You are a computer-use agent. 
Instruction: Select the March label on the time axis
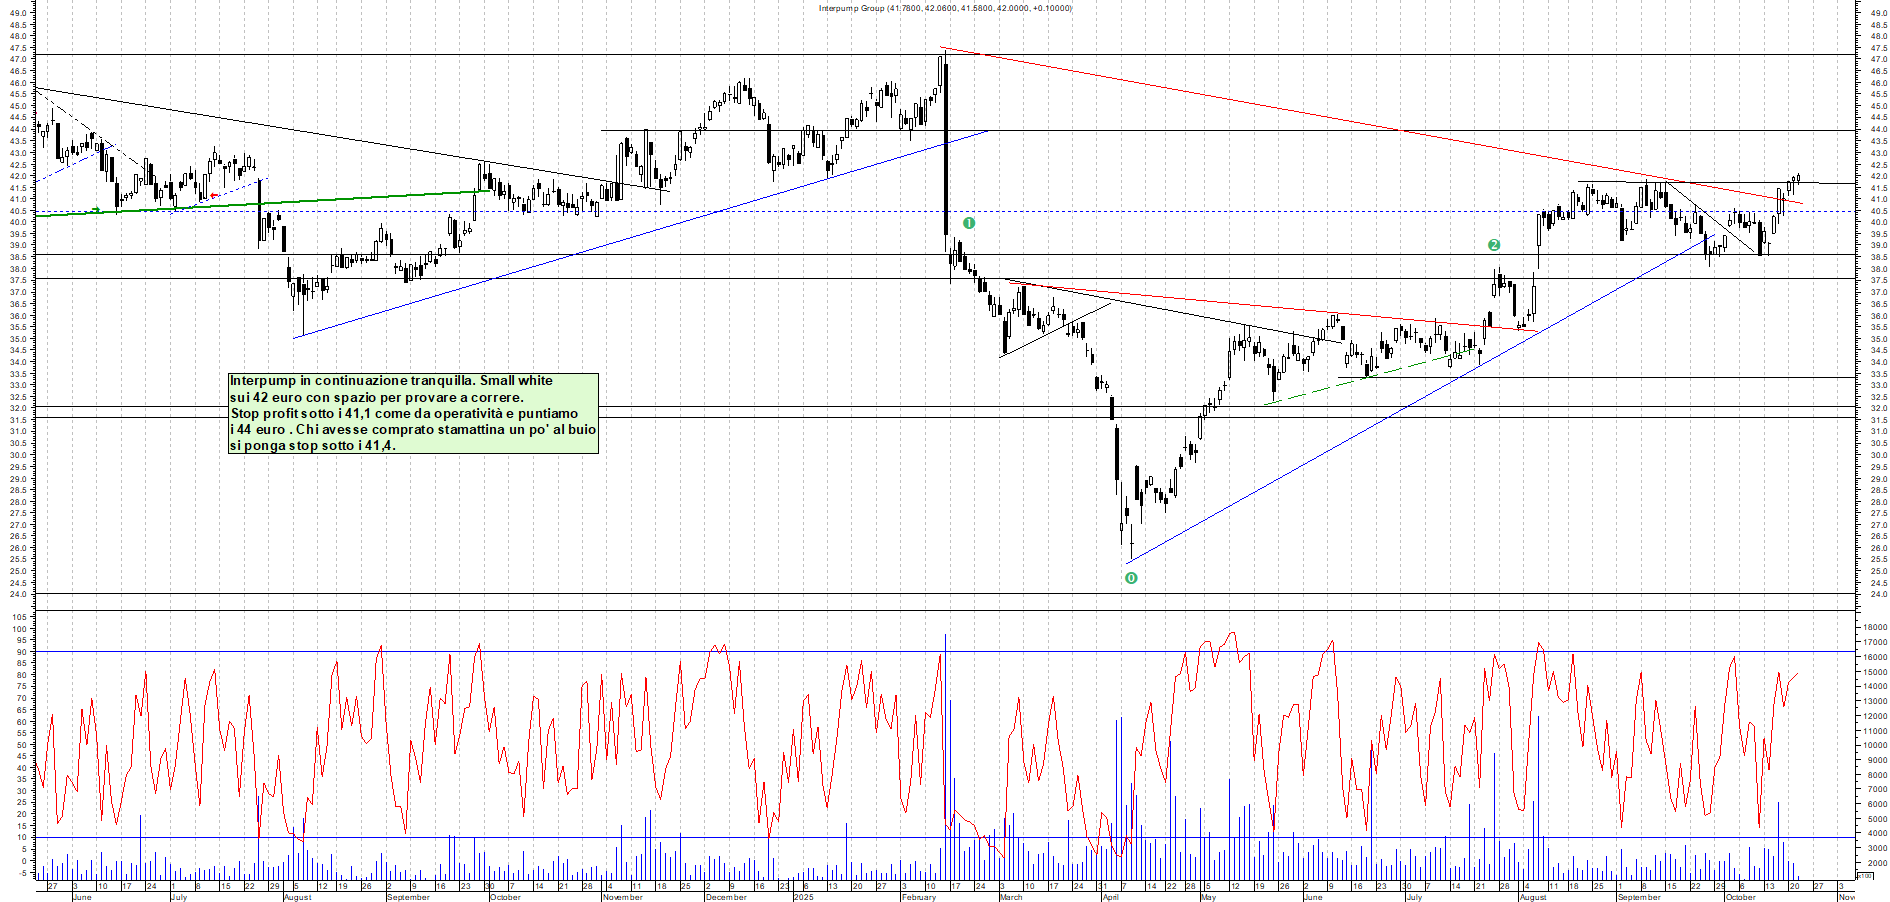click(1010, 897)
